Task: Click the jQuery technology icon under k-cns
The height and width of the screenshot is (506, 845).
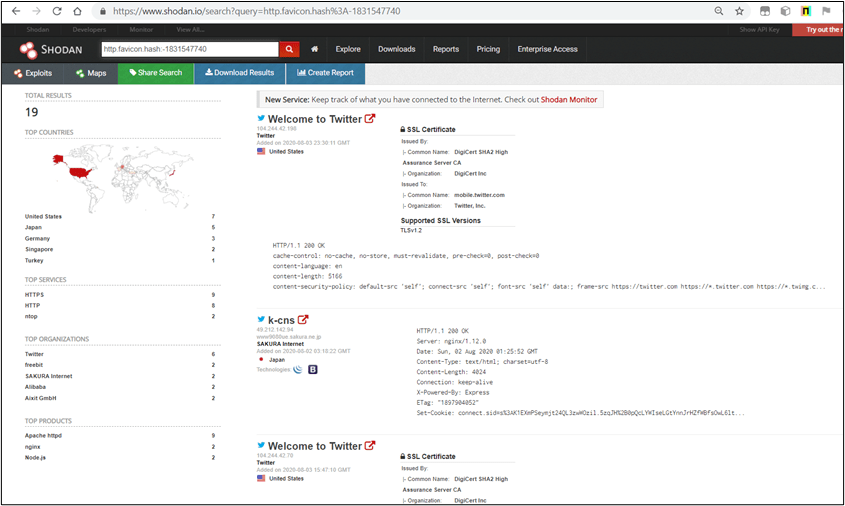Action: coord(297,370)
